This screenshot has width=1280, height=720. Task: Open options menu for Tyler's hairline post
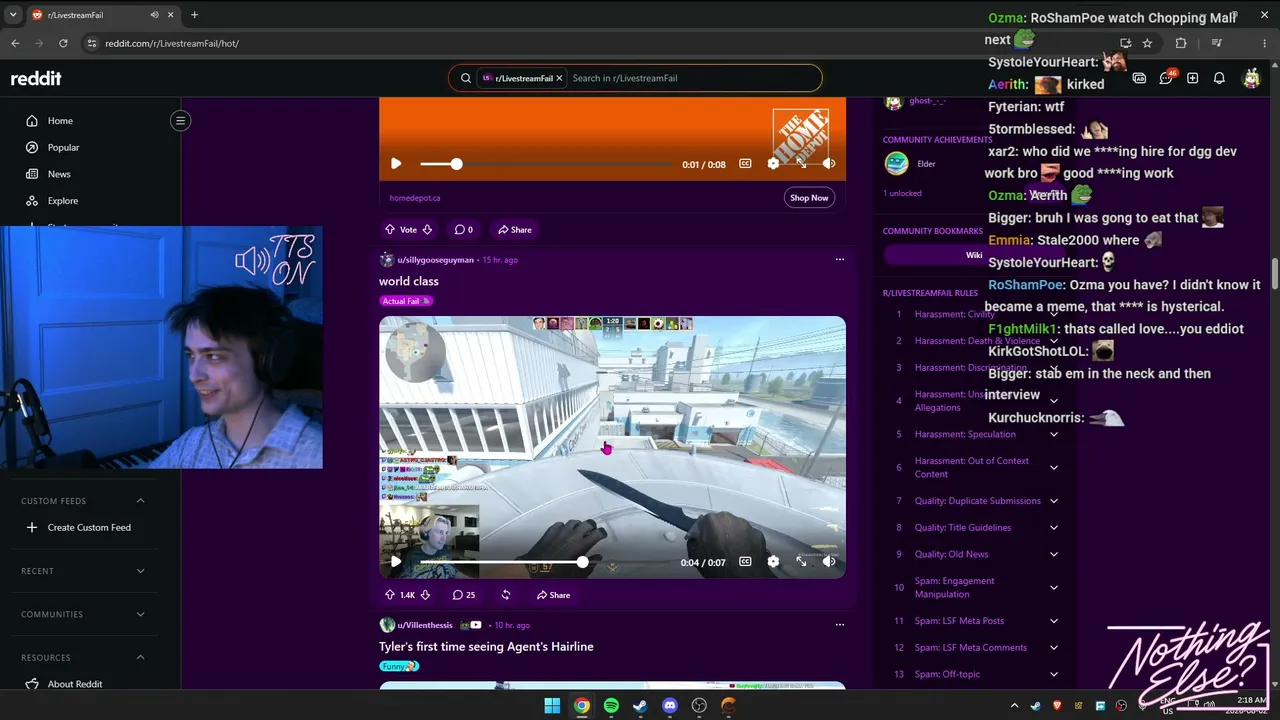(x=840, y=625)
